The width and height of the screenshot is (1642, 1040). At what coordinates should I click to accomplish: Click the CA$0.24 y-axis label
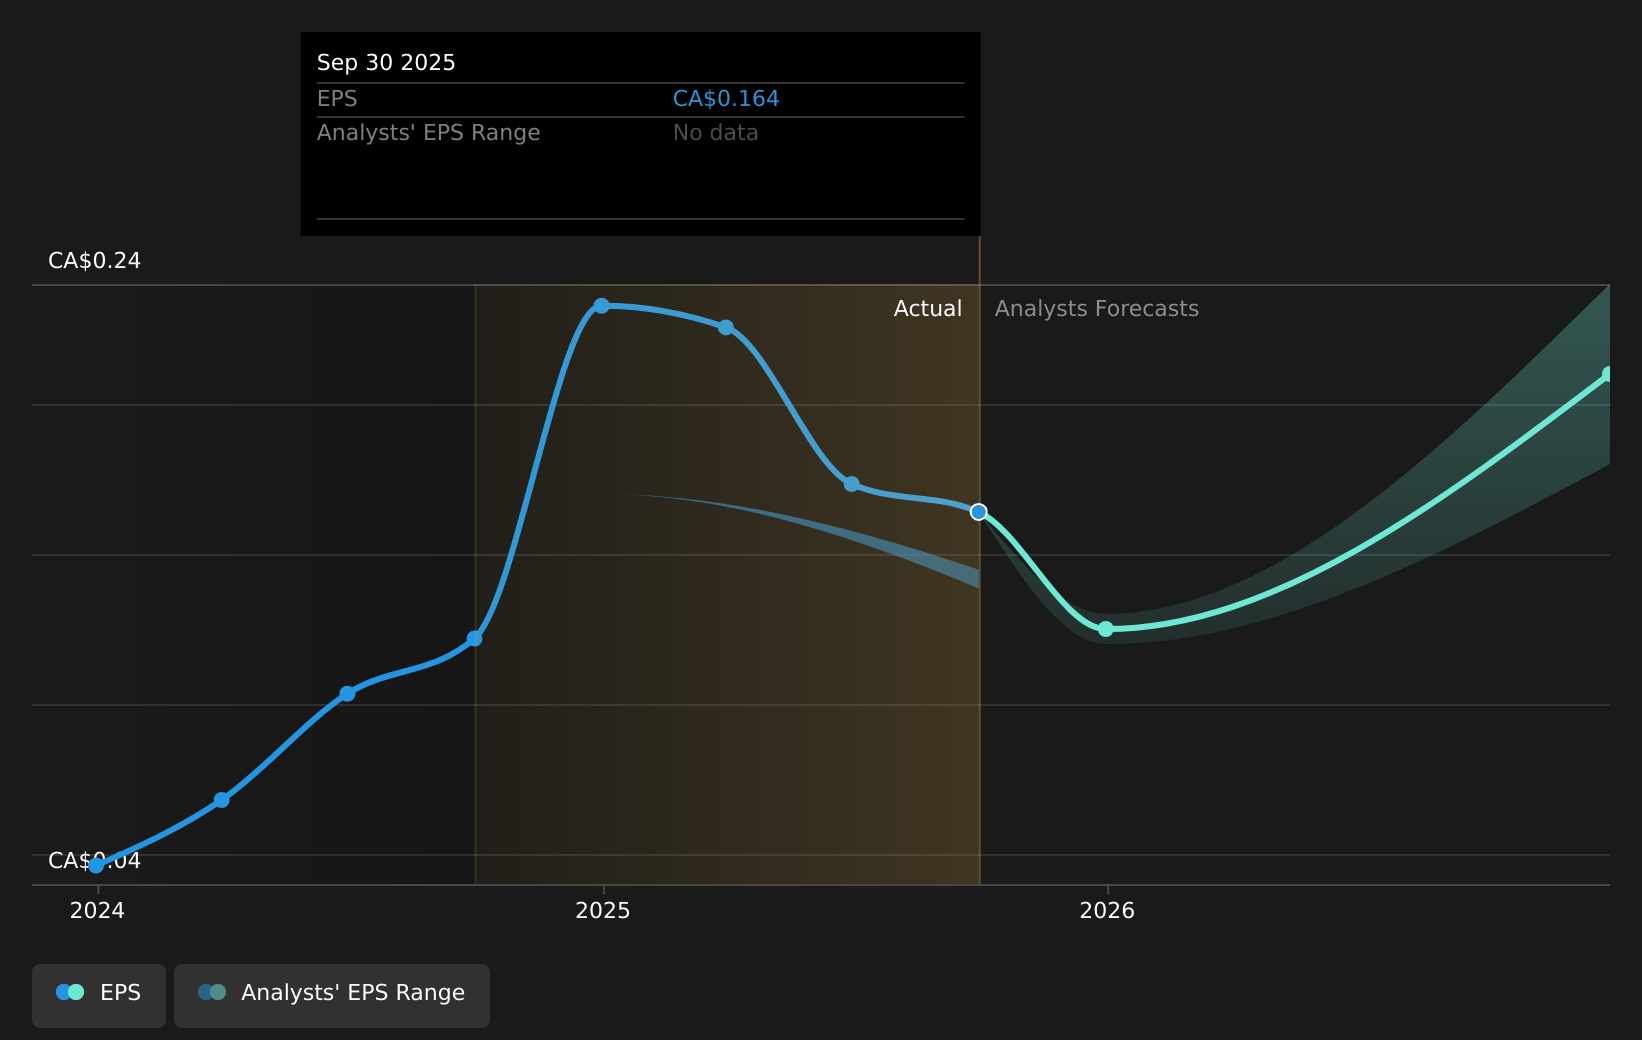pyautogui.click(x=95, y=261)
